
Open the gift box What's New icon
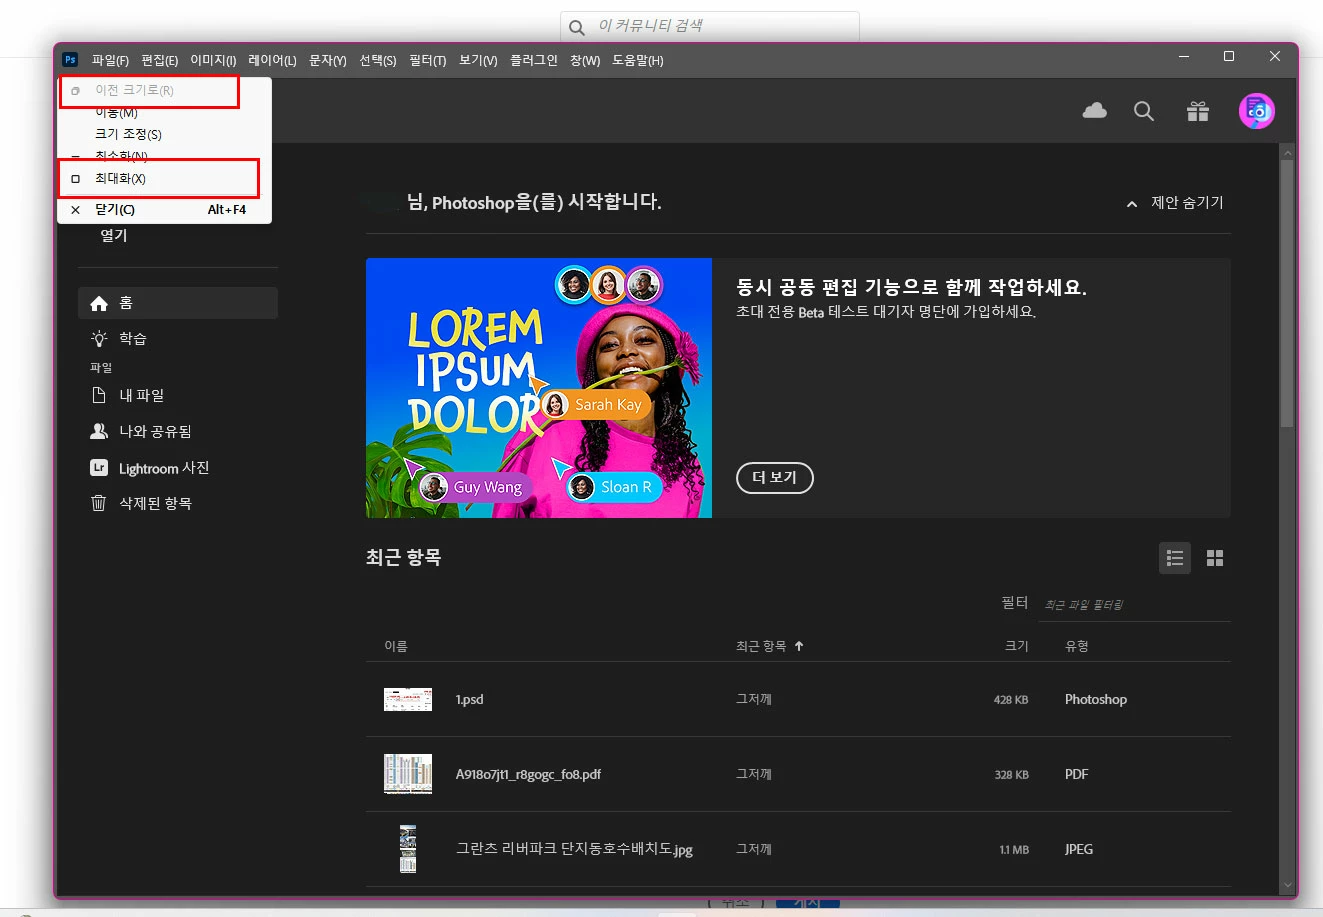[1198, 111]
